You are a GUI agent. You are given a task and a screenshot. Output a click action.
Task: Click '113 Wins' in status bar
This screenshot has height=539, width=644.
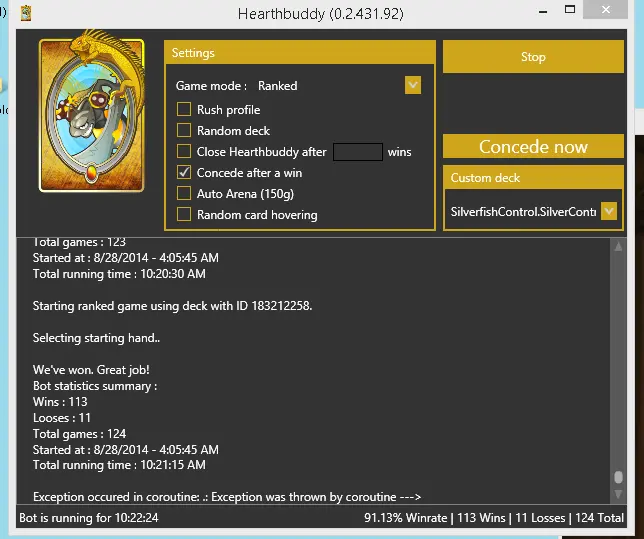481,518
